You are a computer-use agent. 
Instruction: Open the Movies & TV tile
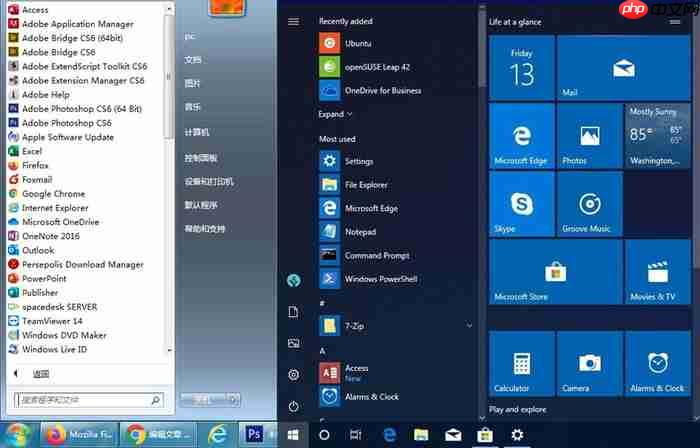click(x=658, y=272)
